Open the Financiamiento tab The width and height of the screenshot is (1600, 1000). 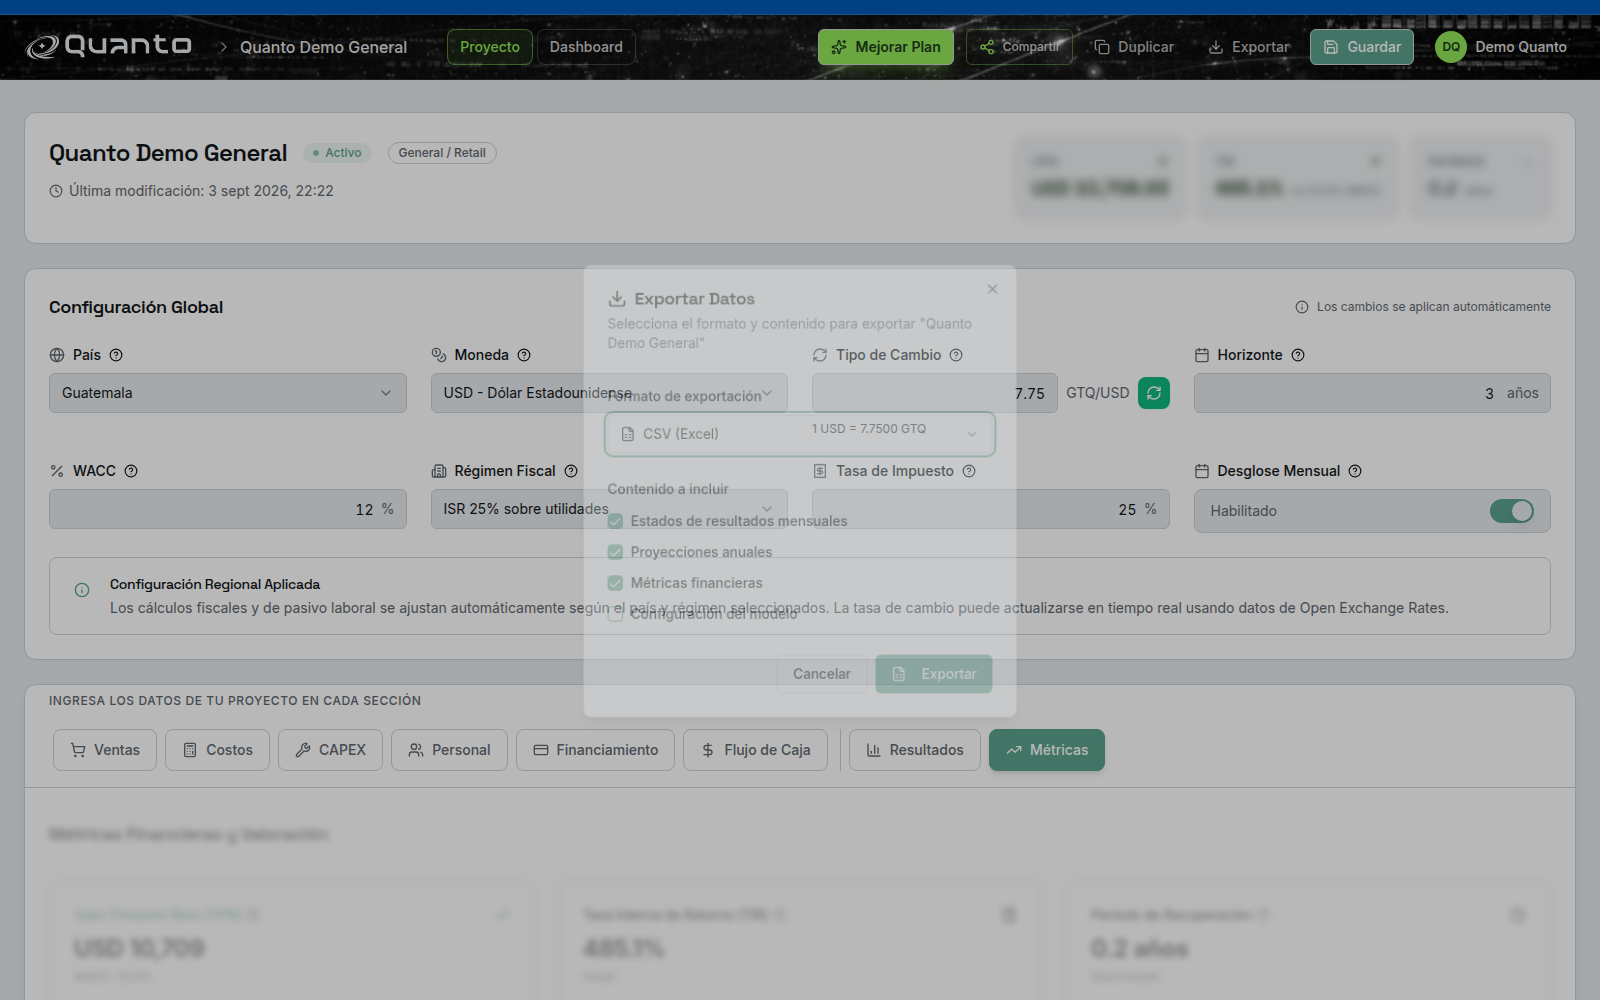click(x=595, y=750)
